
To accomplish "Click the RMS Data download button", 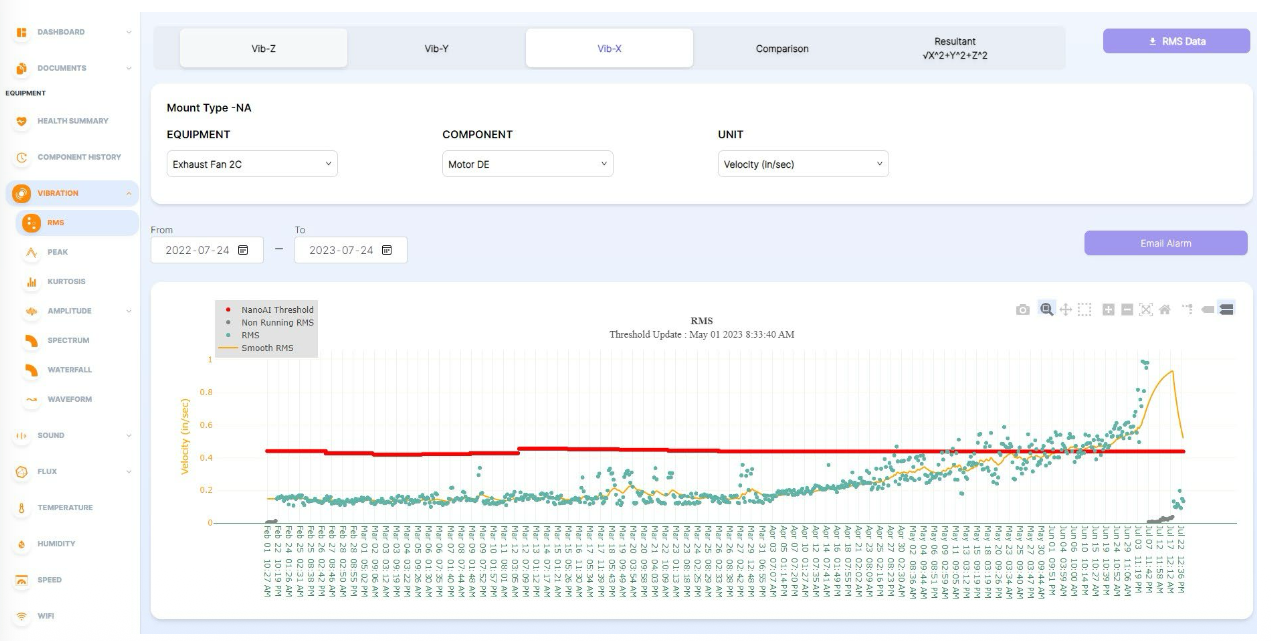I will coord(1176,41).
